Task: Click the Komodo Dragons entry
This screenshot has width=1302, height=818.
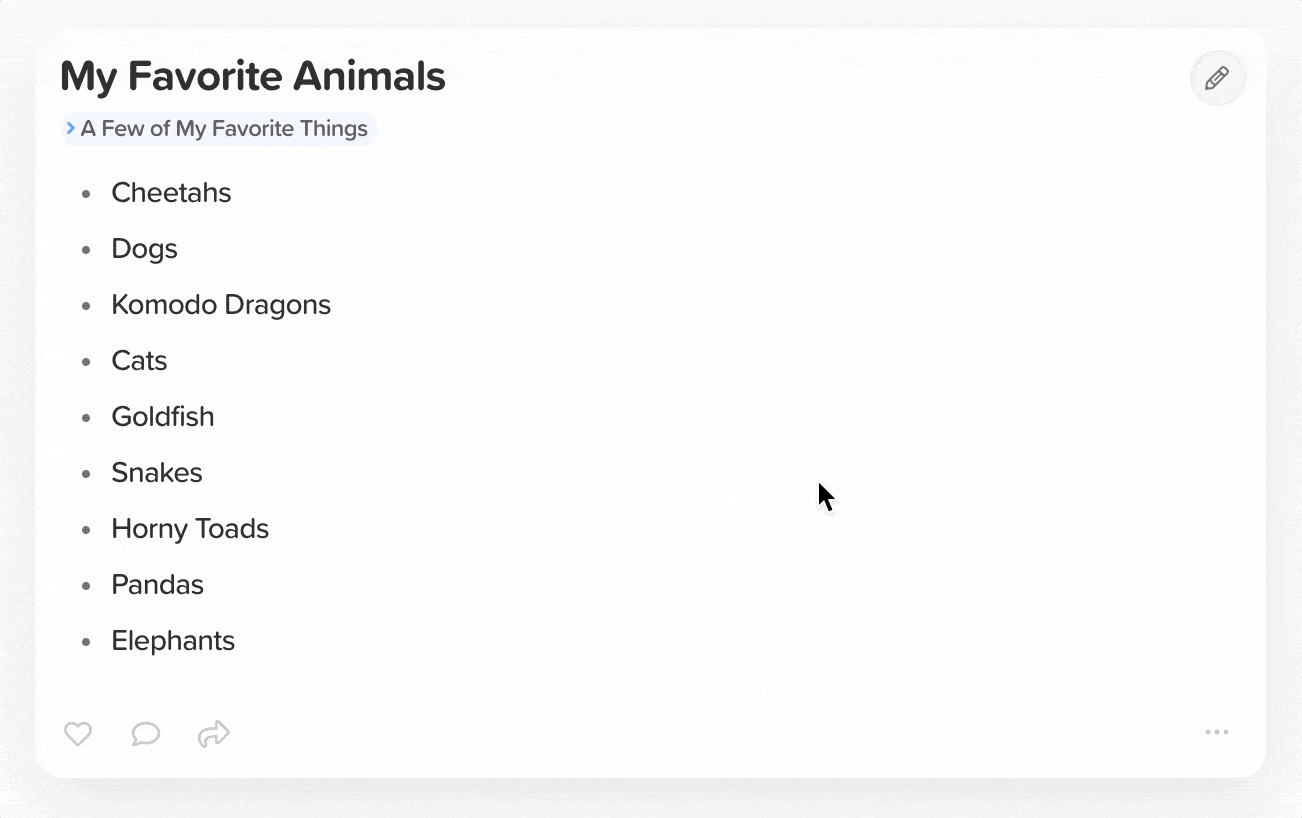Action: coord(221,305)
